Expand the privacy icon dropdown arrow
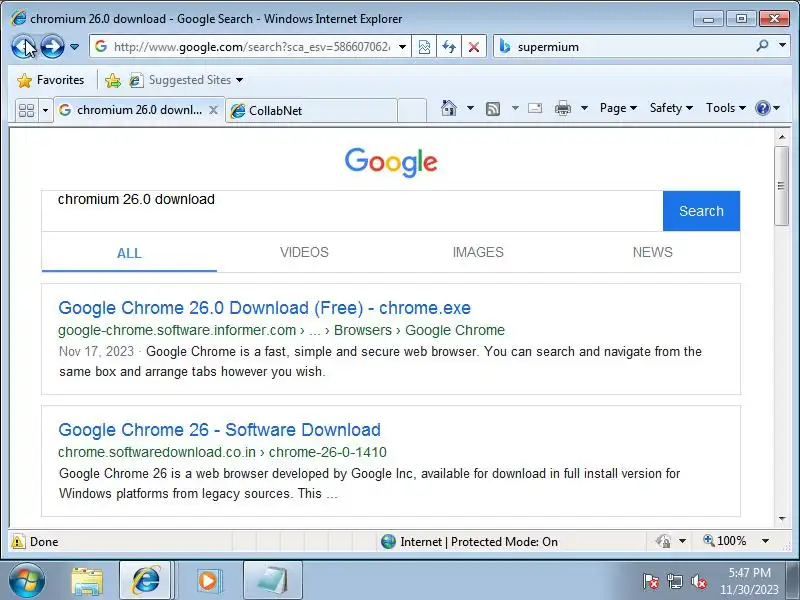Viewport: 800px width, 600px height. click(x=682, y=541)
